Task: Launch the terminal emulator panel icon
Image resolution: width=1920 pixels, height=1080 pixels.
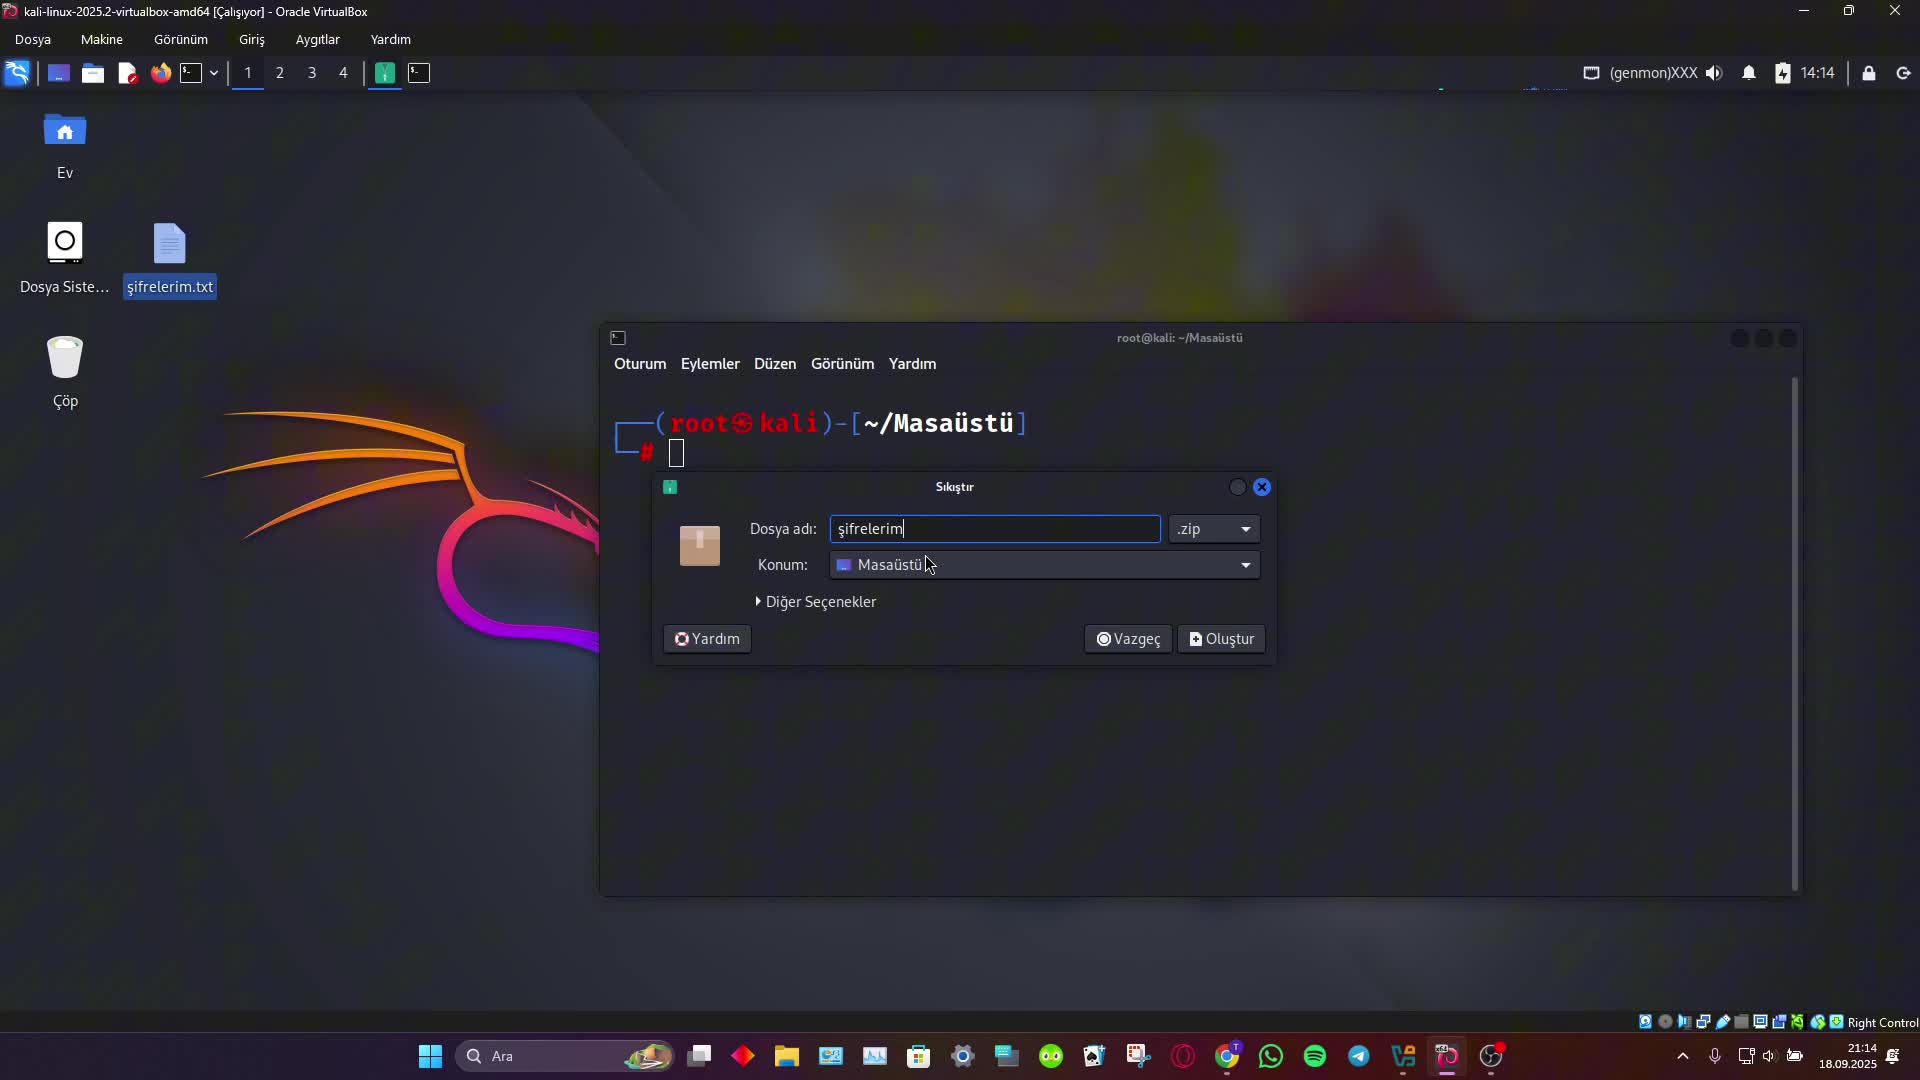Action: [x=191, y=73]
